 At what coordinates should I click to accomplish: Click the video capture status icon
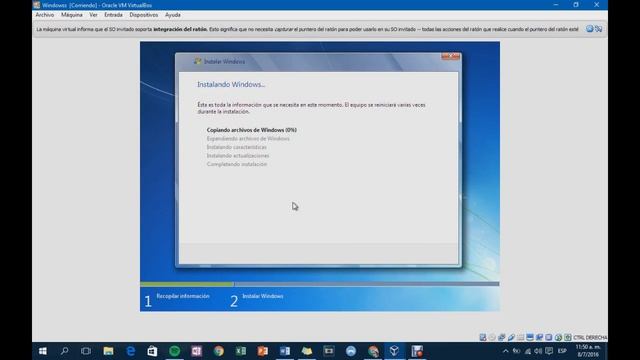pos(539,337)
